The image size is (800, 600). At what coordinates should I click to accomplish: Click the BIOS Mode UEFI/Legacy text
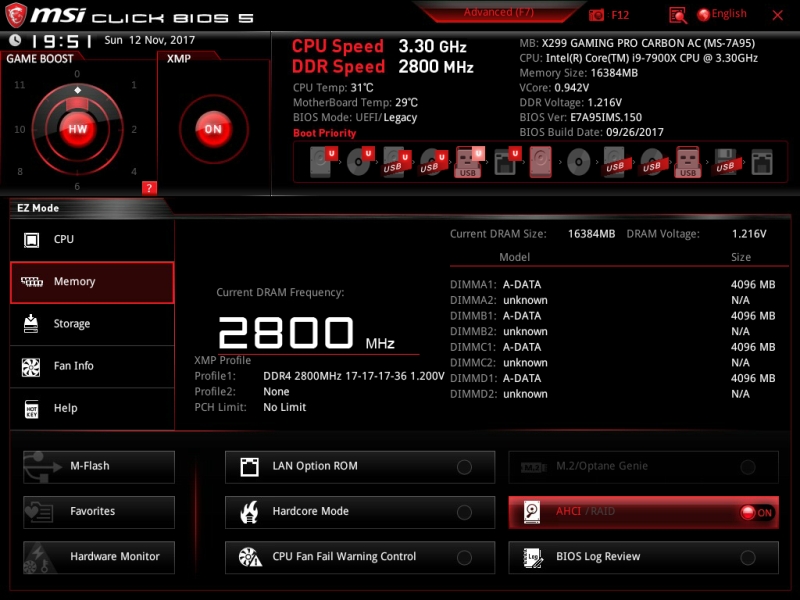click(x=355, y=118)
